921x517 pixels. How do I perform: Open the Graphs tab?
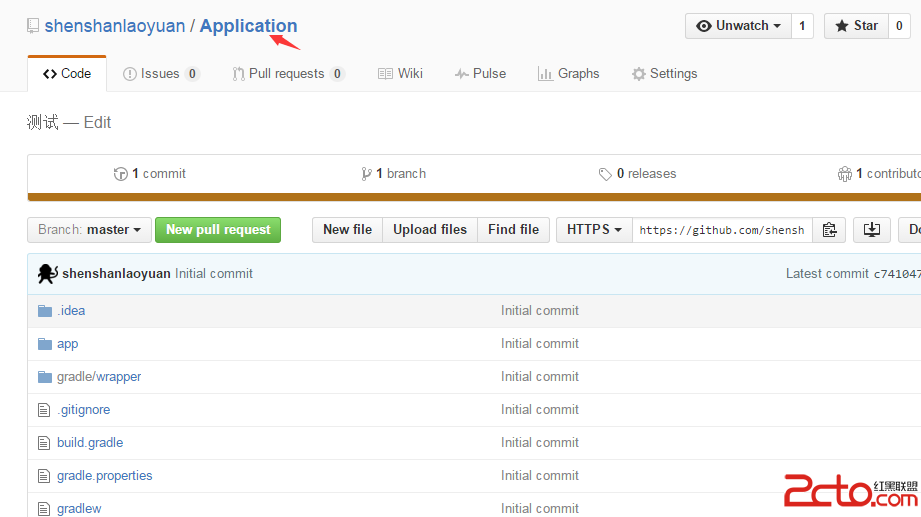[569, 73]
